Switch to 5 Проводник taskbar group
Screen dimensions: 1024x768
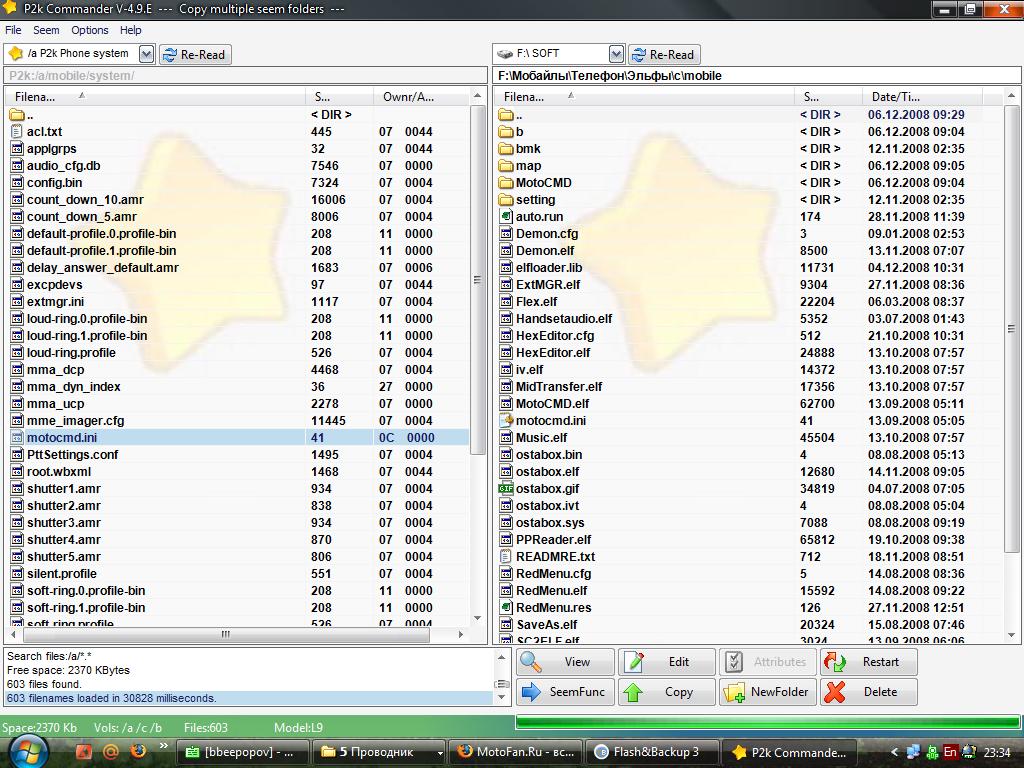click(x=377, y=752)
